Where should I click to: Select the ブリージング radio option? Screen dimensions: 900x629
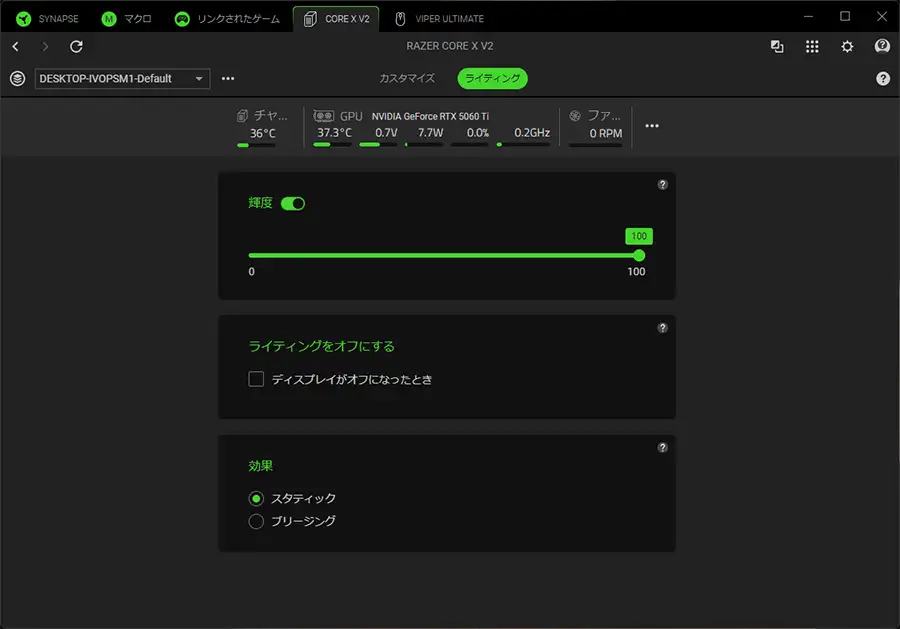point(256,521)
